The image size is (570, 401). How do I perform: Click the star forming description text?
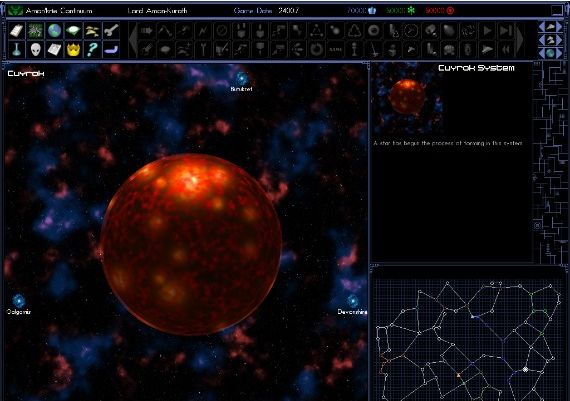click(x=448, y=143)
